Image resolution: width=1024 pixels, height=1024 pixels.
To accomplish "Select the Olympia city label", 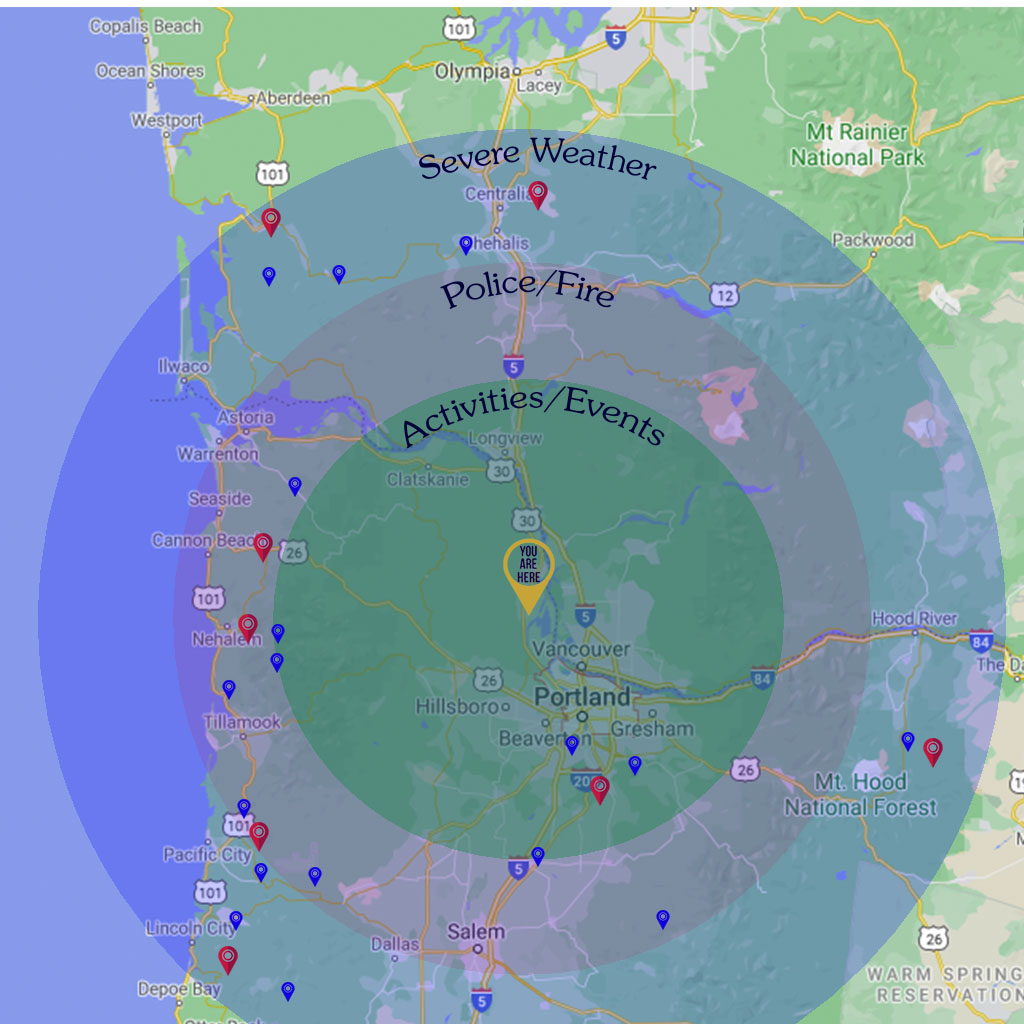I will coord(473,72).
